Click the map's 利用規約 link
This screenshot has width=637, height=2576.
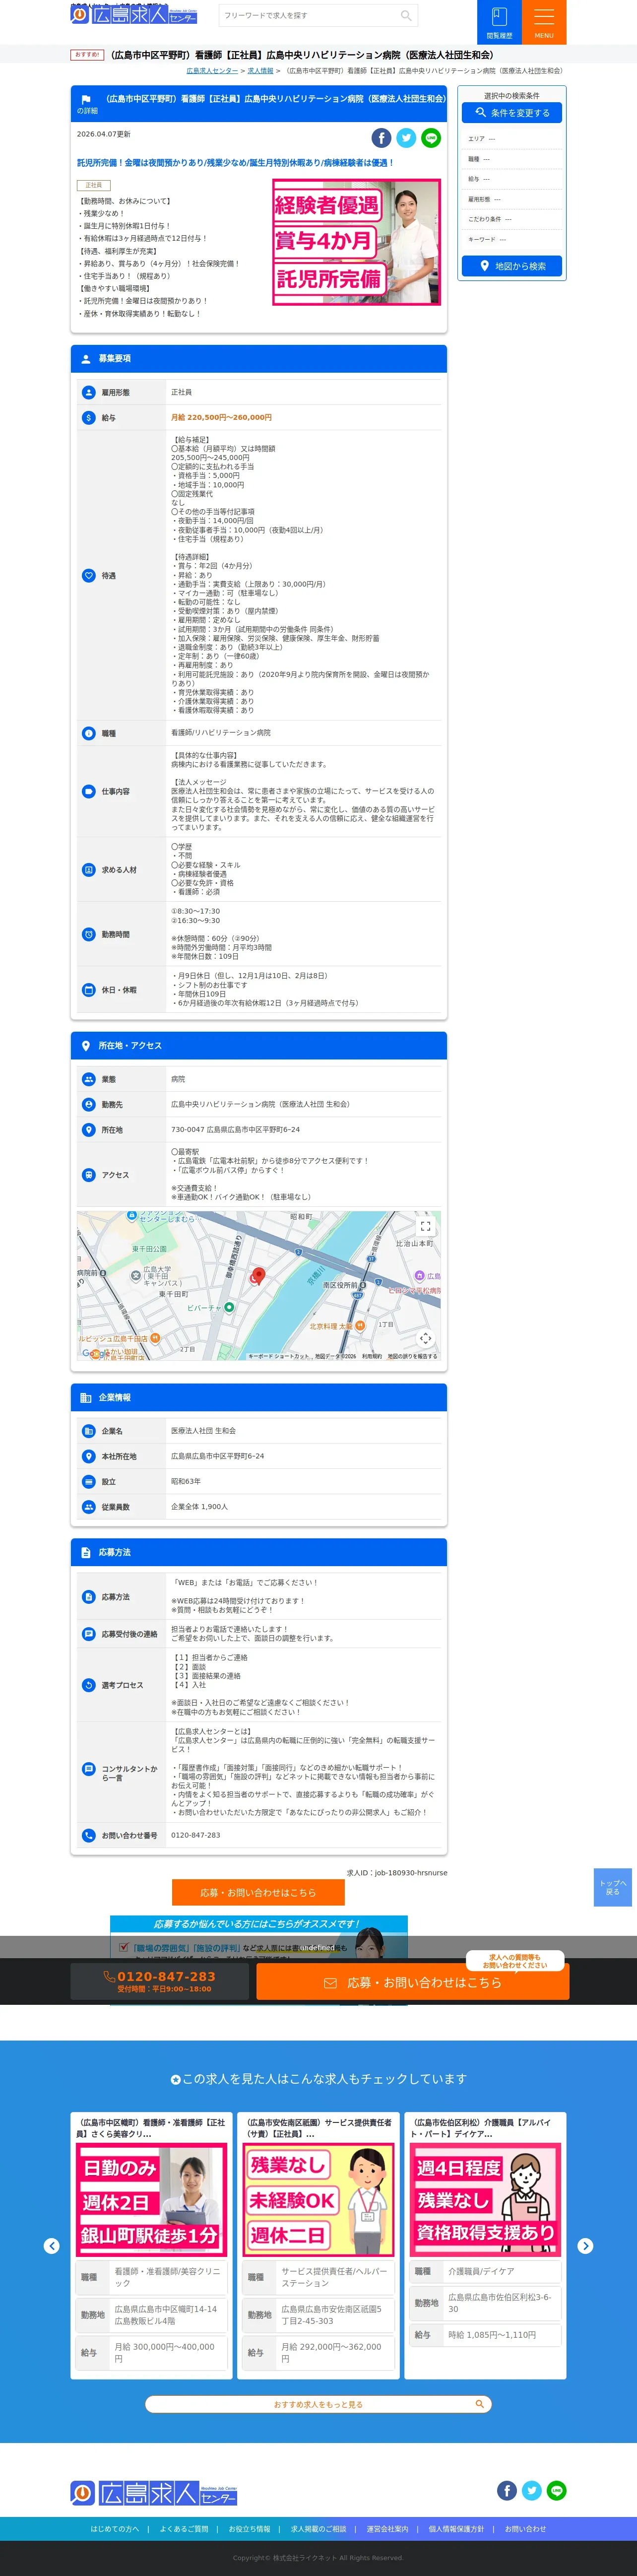click(372, 1356)
